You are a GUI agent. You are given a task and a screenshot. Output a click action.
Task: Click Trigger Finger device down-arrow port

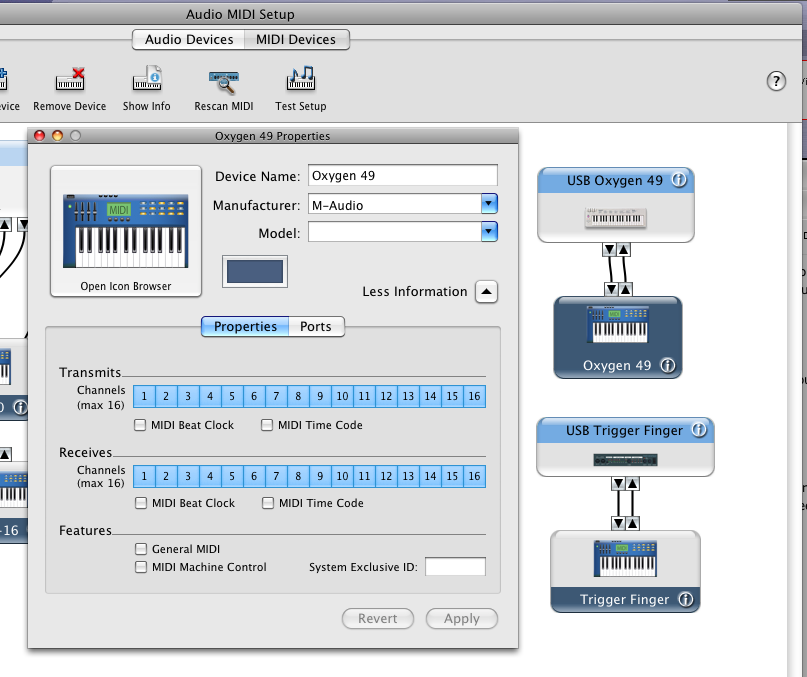(618, 524)
